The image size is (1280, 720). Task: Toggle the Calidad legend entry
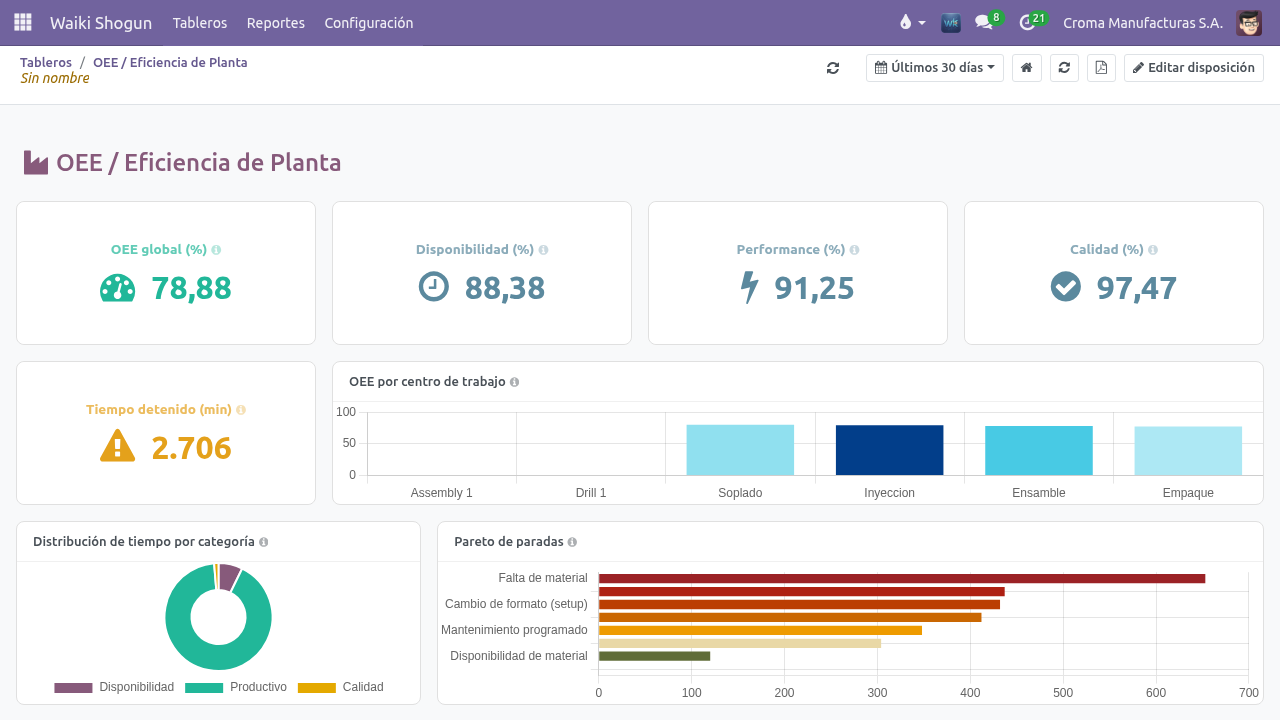tap(341, 687)
